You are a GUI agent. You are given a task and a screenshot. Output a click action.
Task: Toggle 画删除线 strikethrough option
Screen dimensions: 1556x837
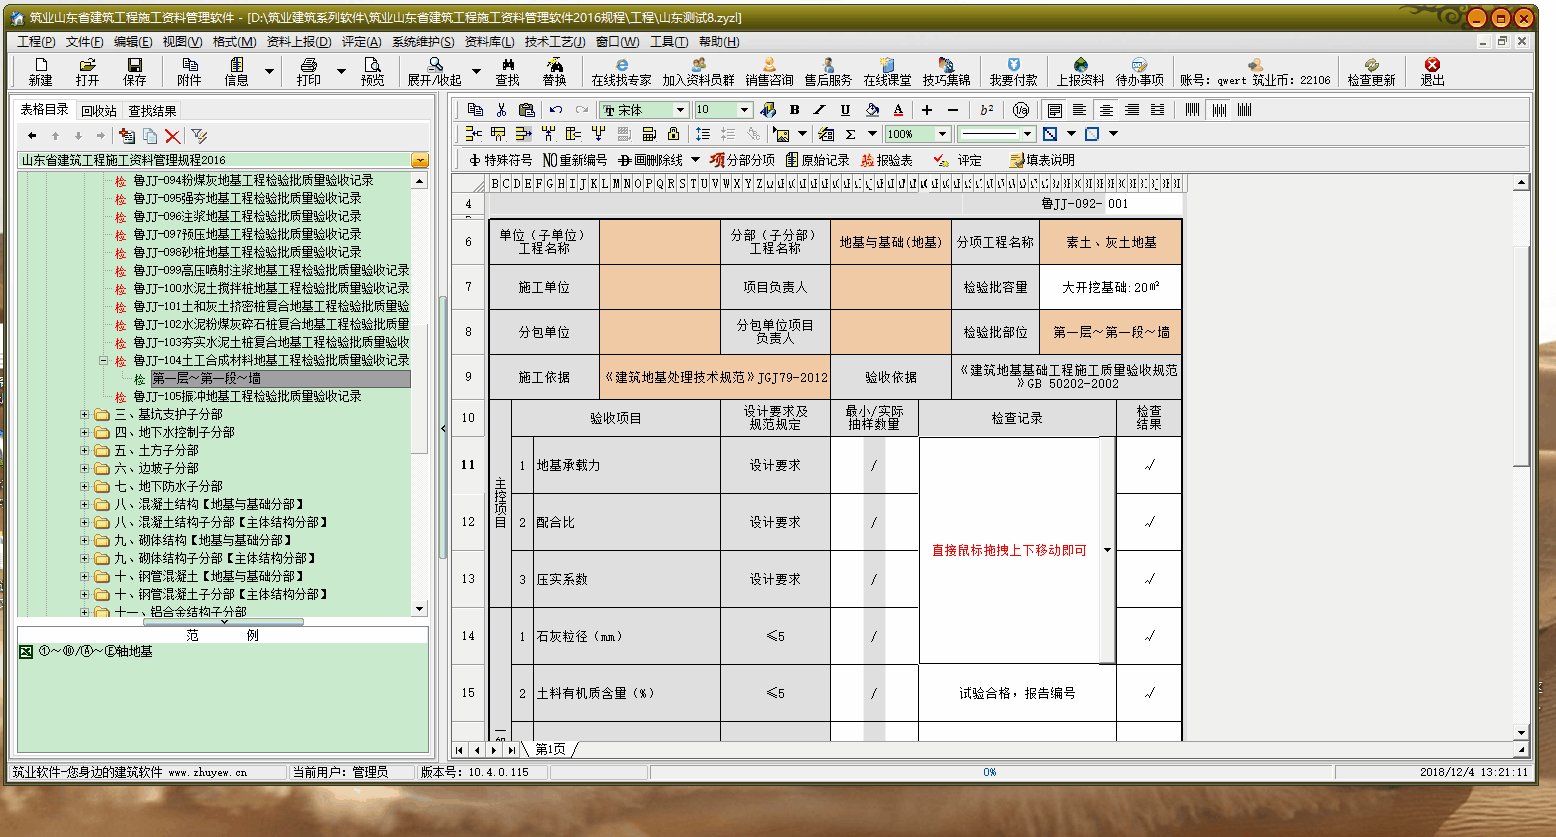(x=650, y=160)
